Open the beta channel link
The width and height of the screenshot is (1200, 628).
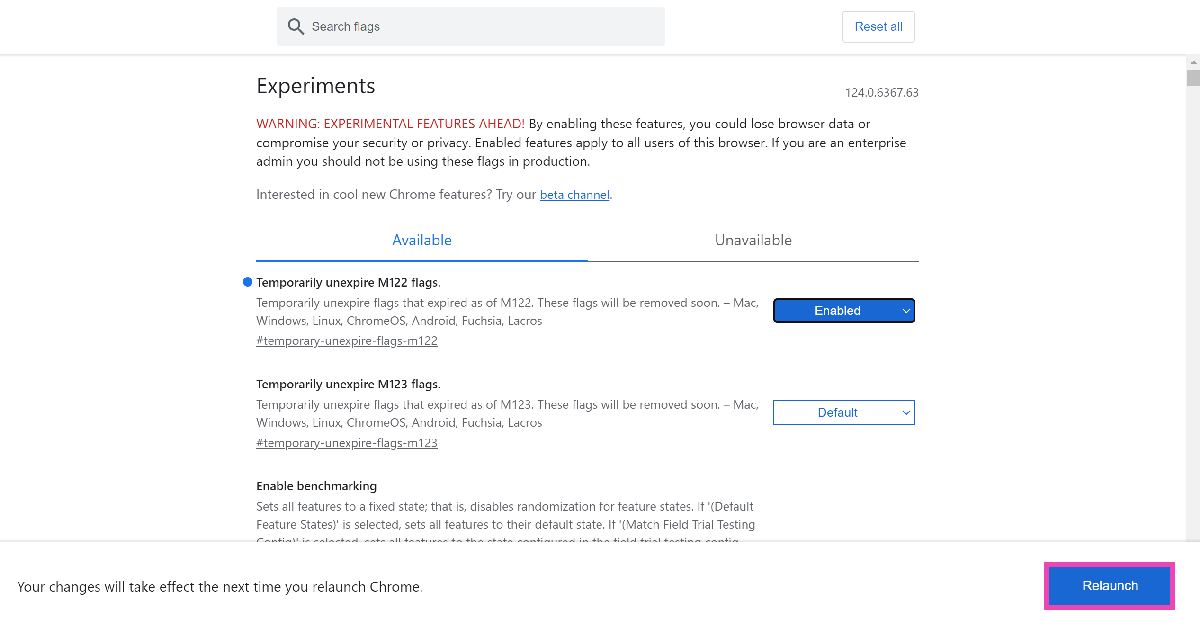[574, 194]
